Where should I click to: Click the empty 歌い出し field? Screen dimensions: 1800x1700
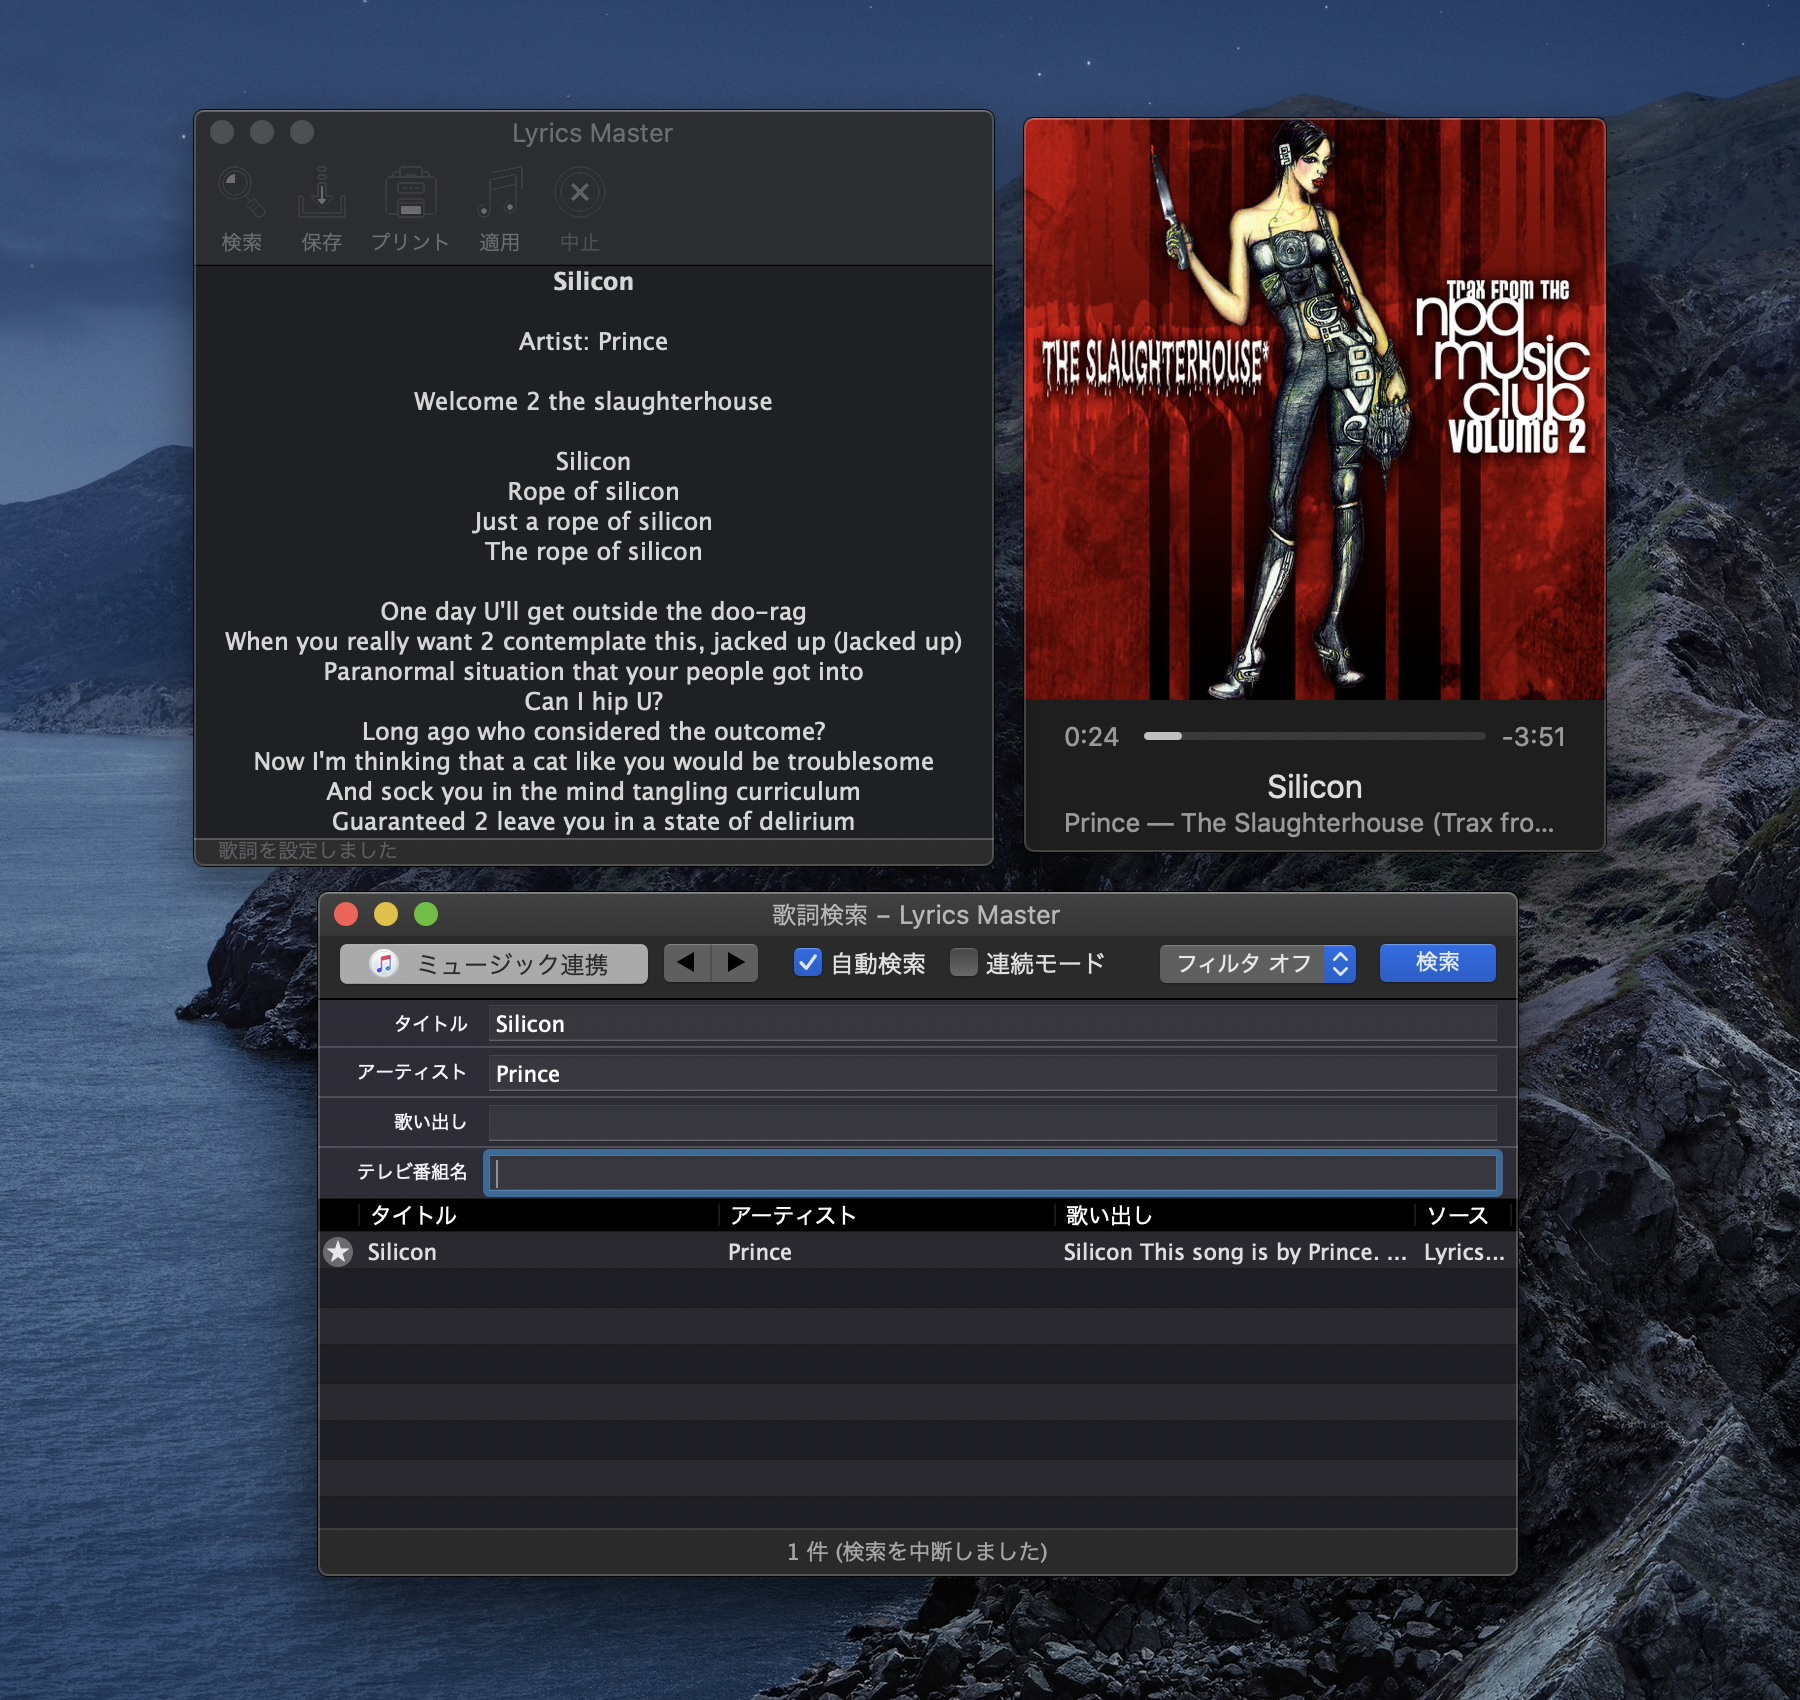[x=992, y=1123]
